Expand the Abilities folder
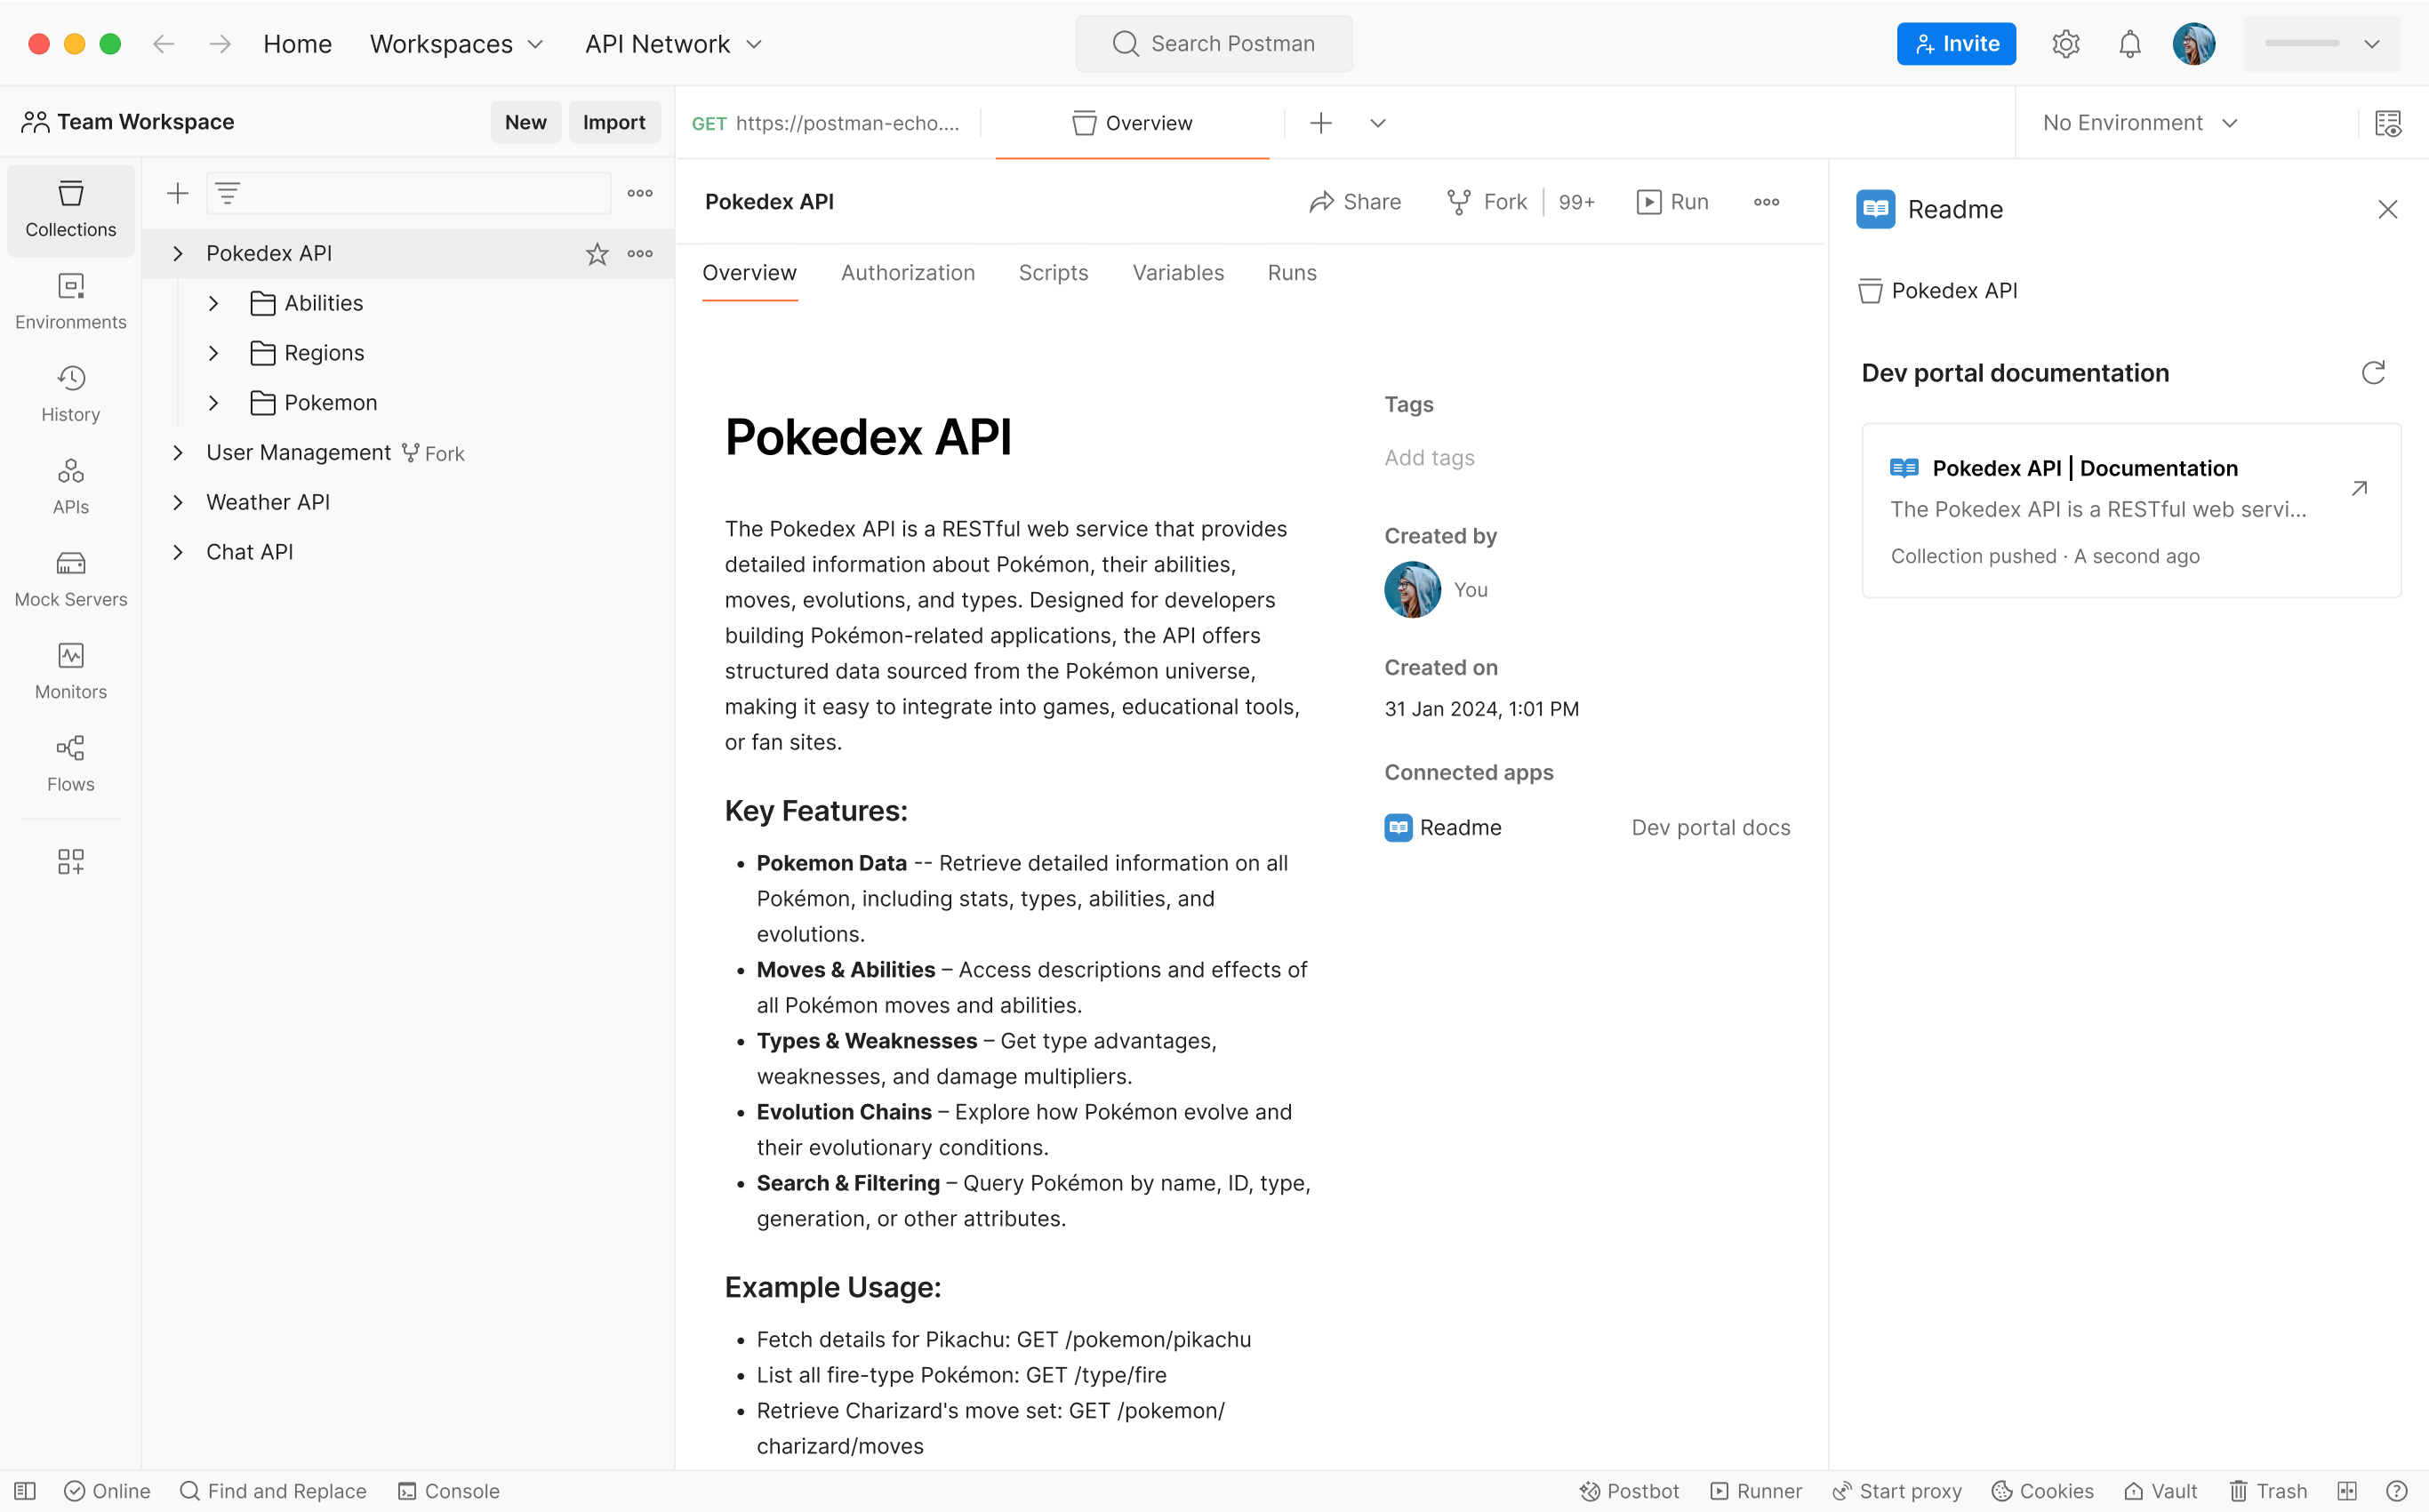Viewport: 2429px width, 1512px height. point(213,302)
